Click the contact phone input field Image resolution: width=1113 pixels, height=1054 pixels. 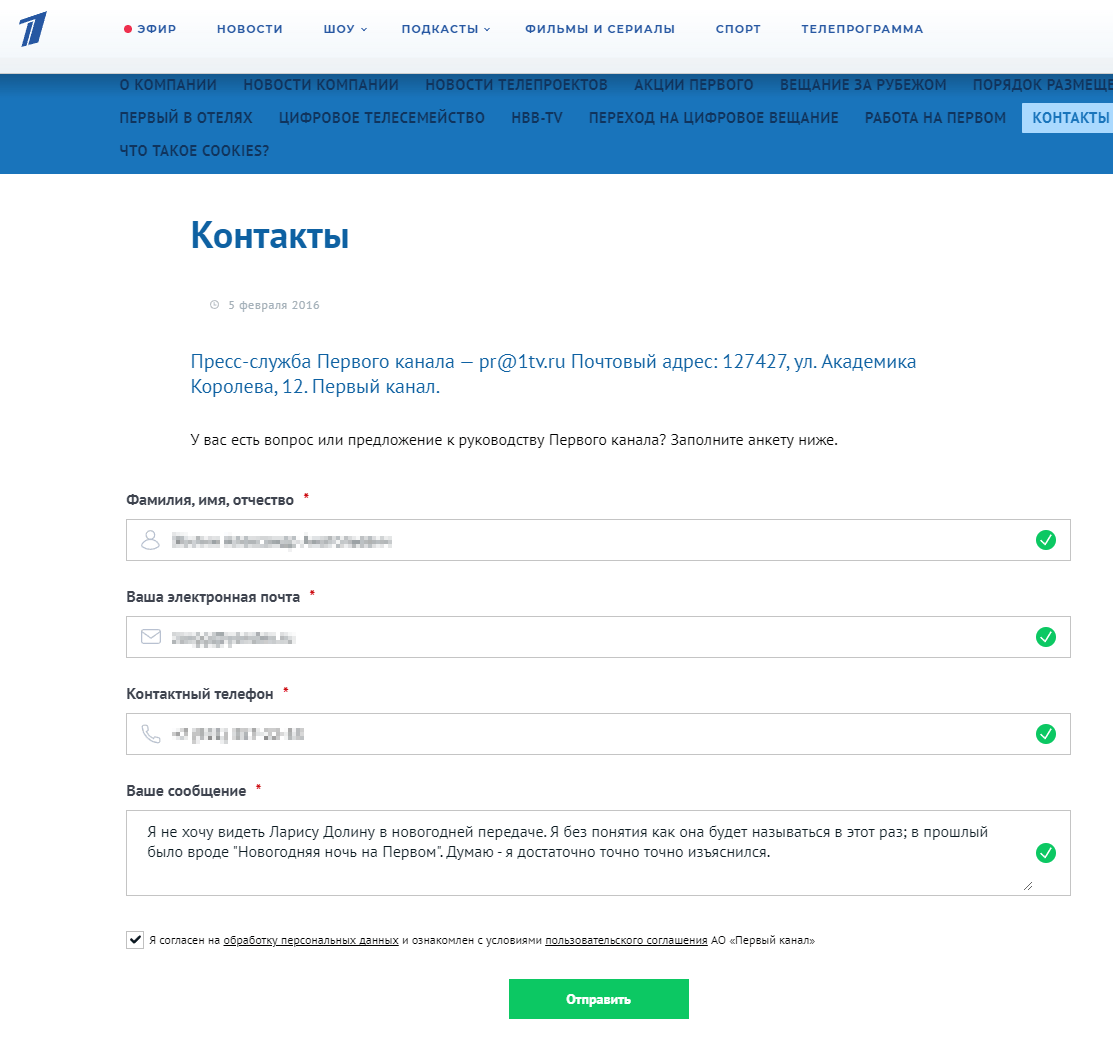pyautogui.click(x=598, y=734)
